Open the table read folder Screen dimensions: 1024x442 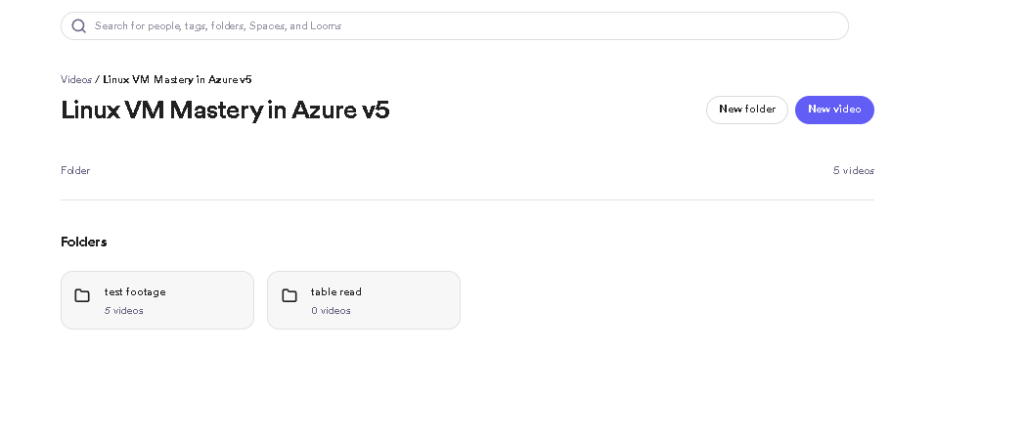pyautogui.click(x=364, y=300)
